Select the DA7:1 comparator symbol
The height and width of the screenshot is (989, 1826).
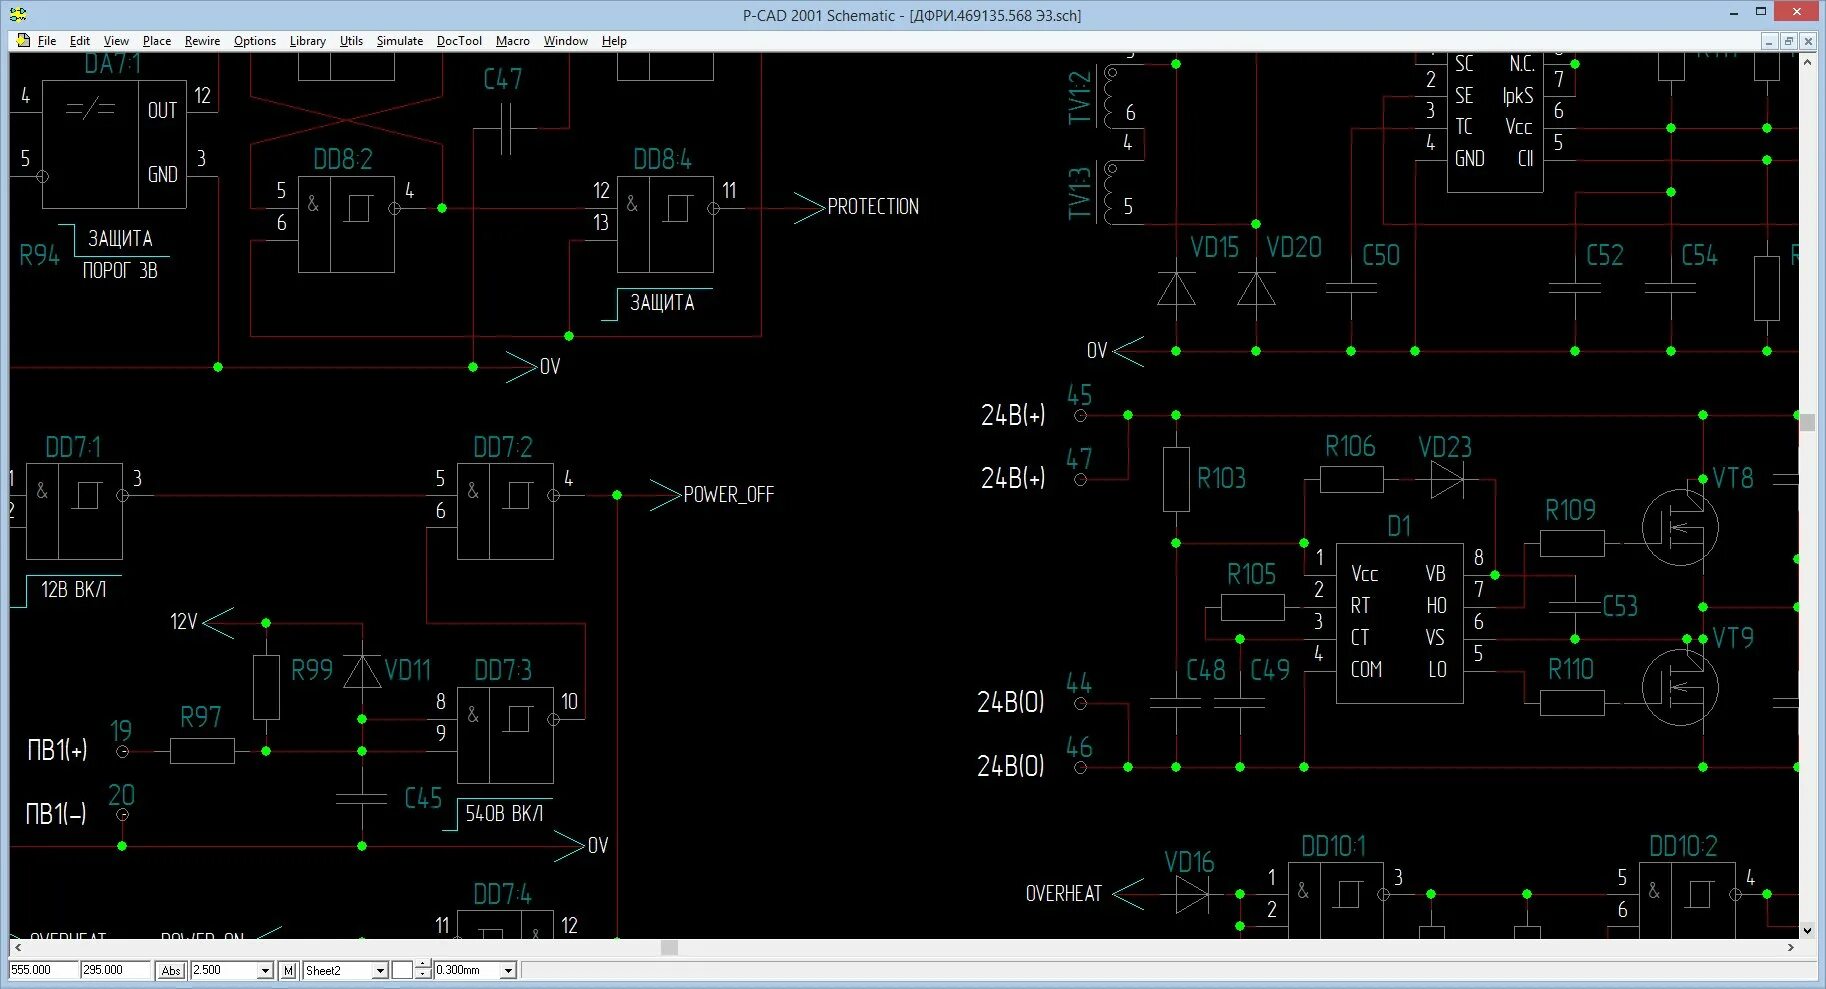coord(114,144)
